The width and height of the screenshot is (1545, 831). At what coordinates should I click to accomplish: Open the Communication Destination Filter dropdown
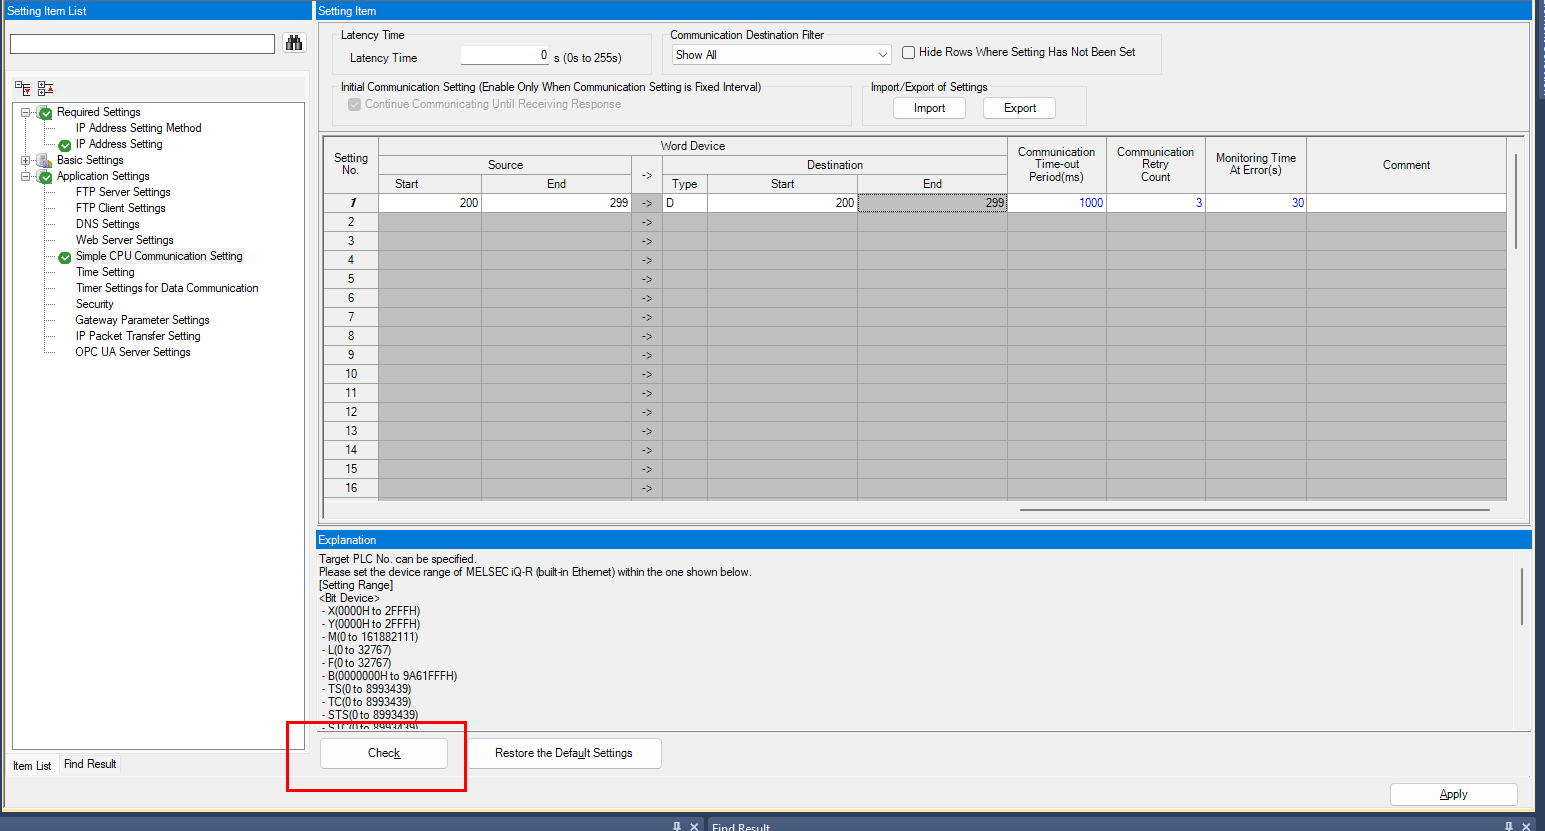(781, 55)
